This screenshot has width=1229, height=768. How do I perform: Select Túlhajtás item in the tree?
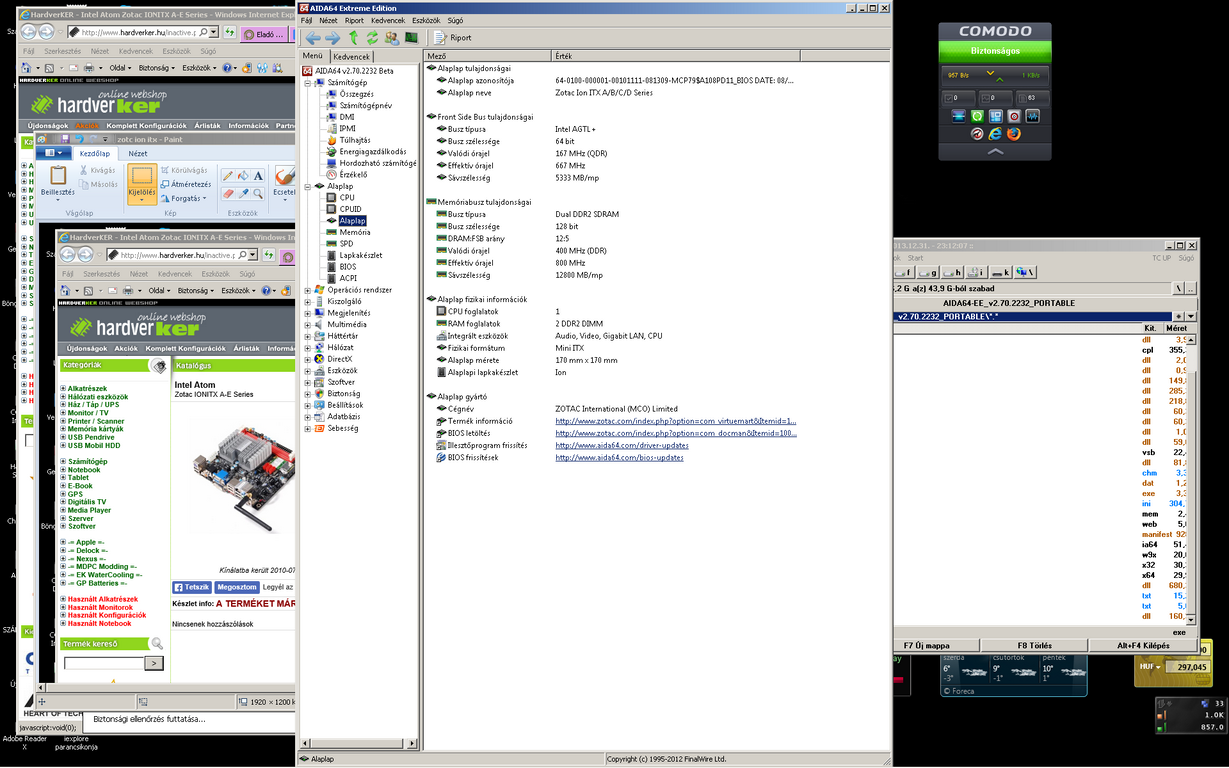355,140
